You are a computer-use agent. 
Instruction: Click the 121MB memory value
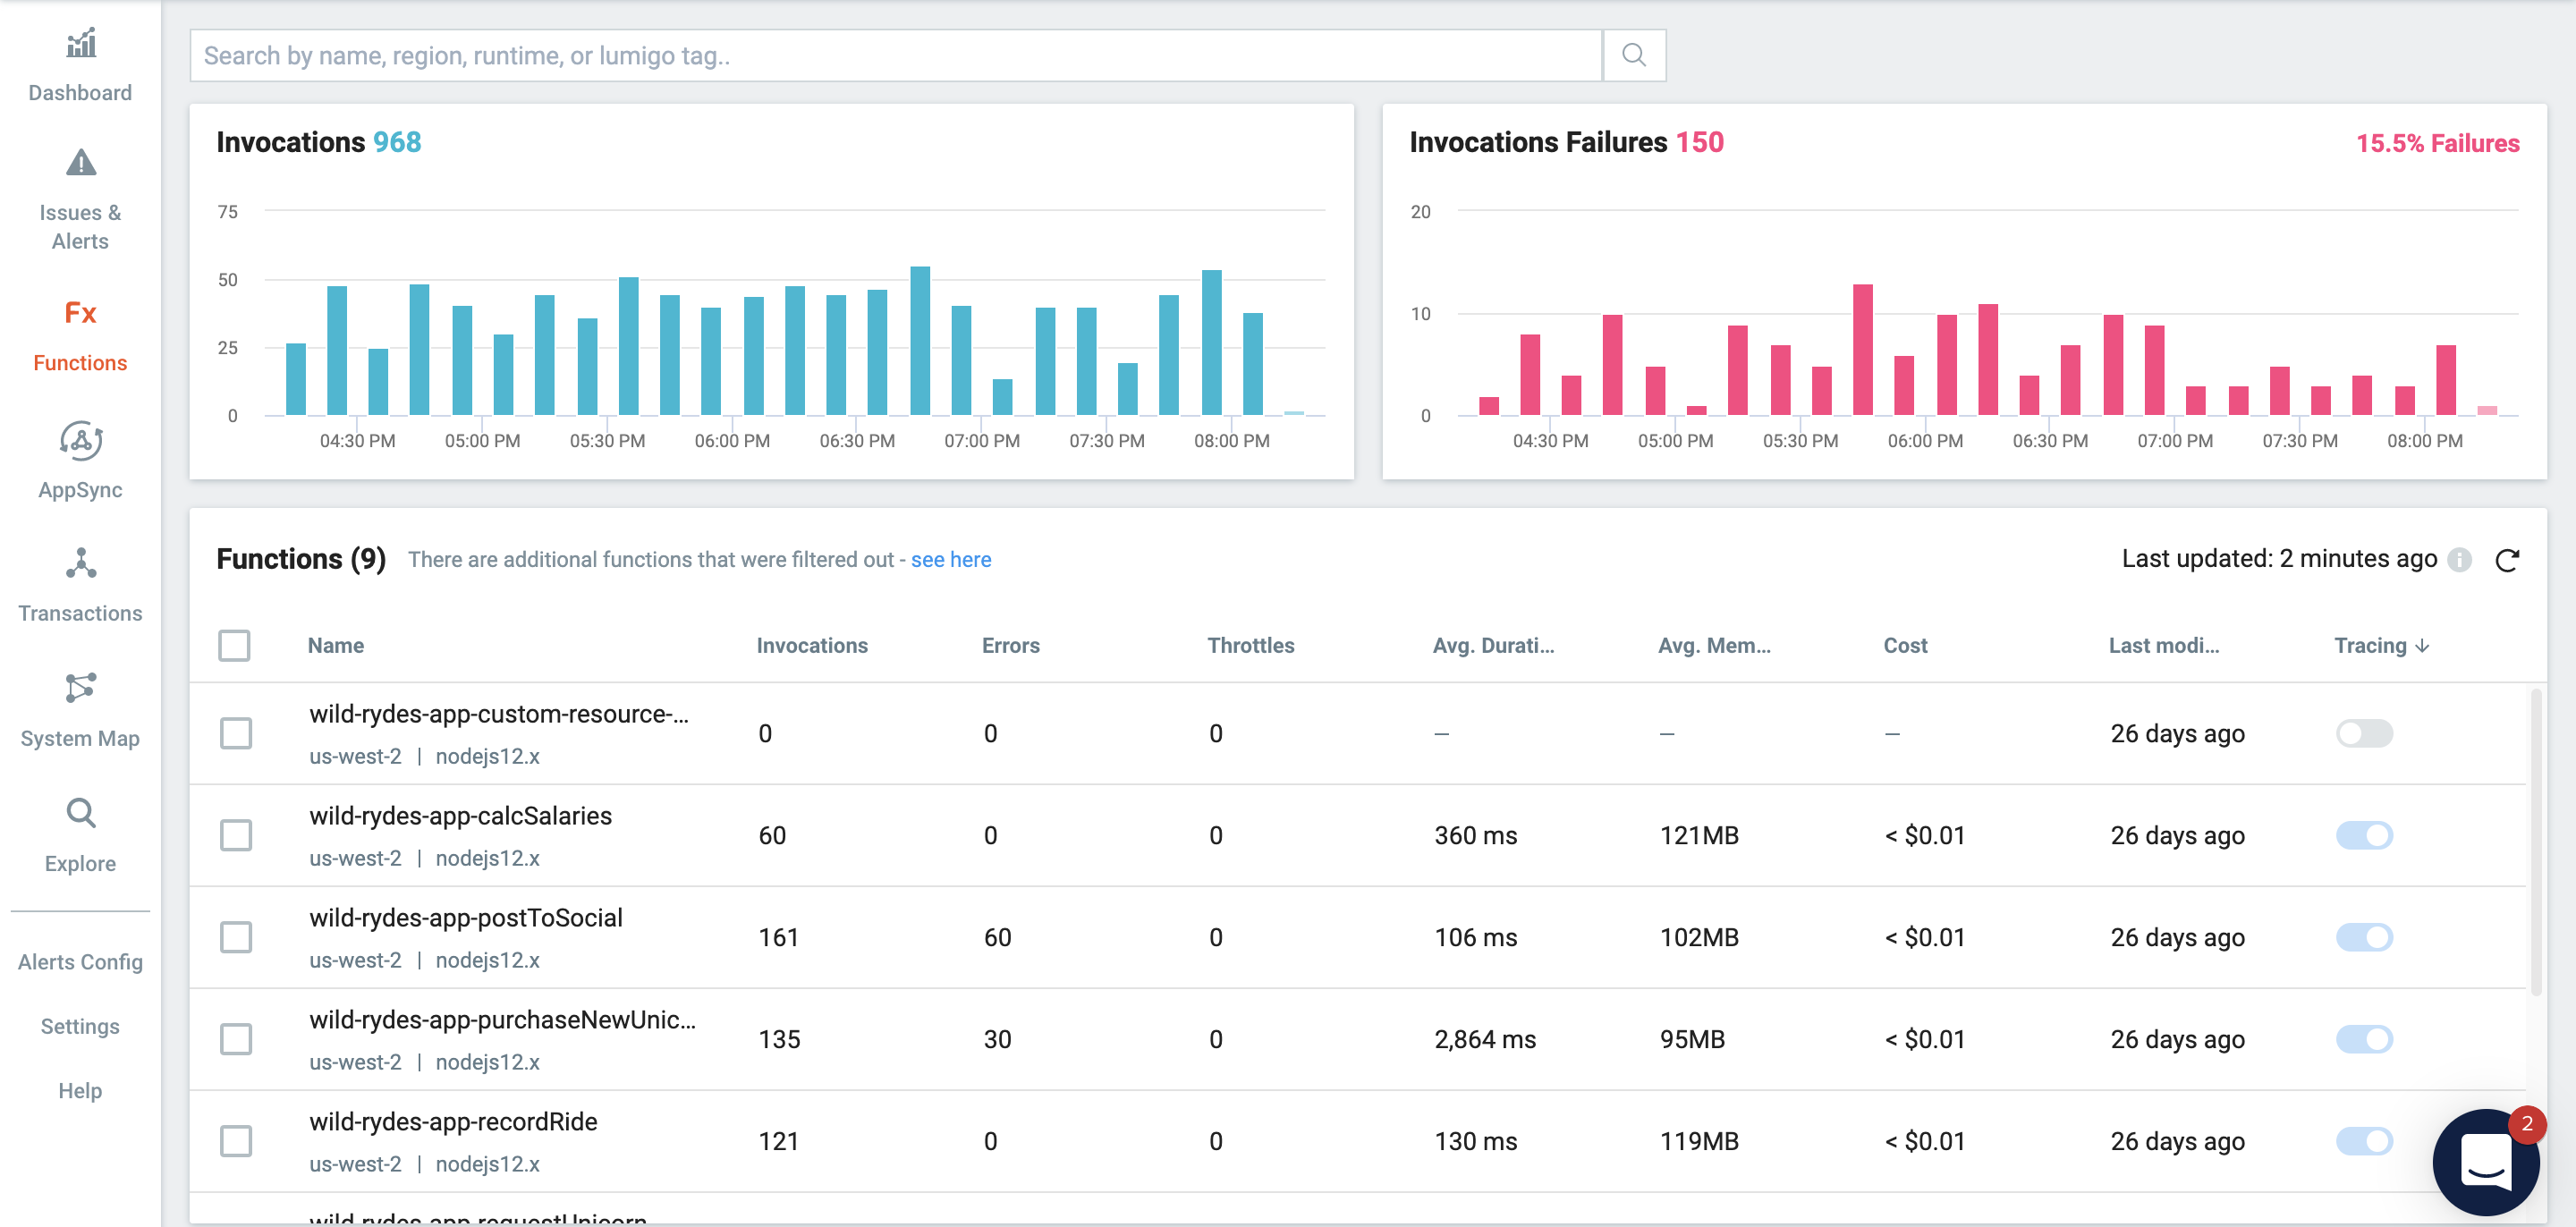(x=1699, y=836)
